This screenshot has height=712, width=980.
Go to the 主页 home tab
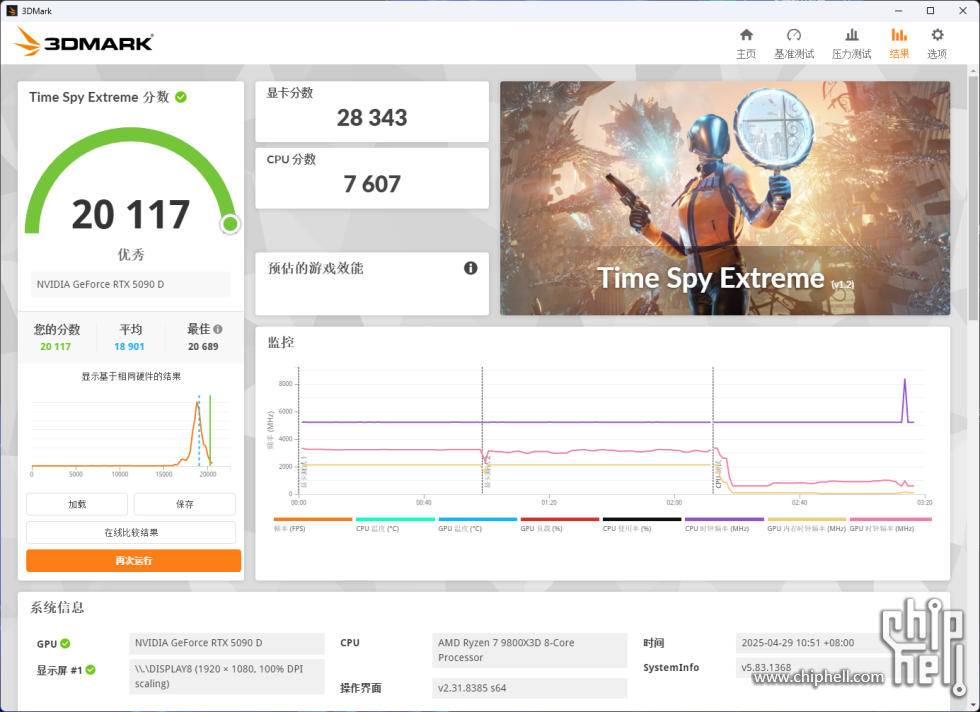tap(746, 43)
